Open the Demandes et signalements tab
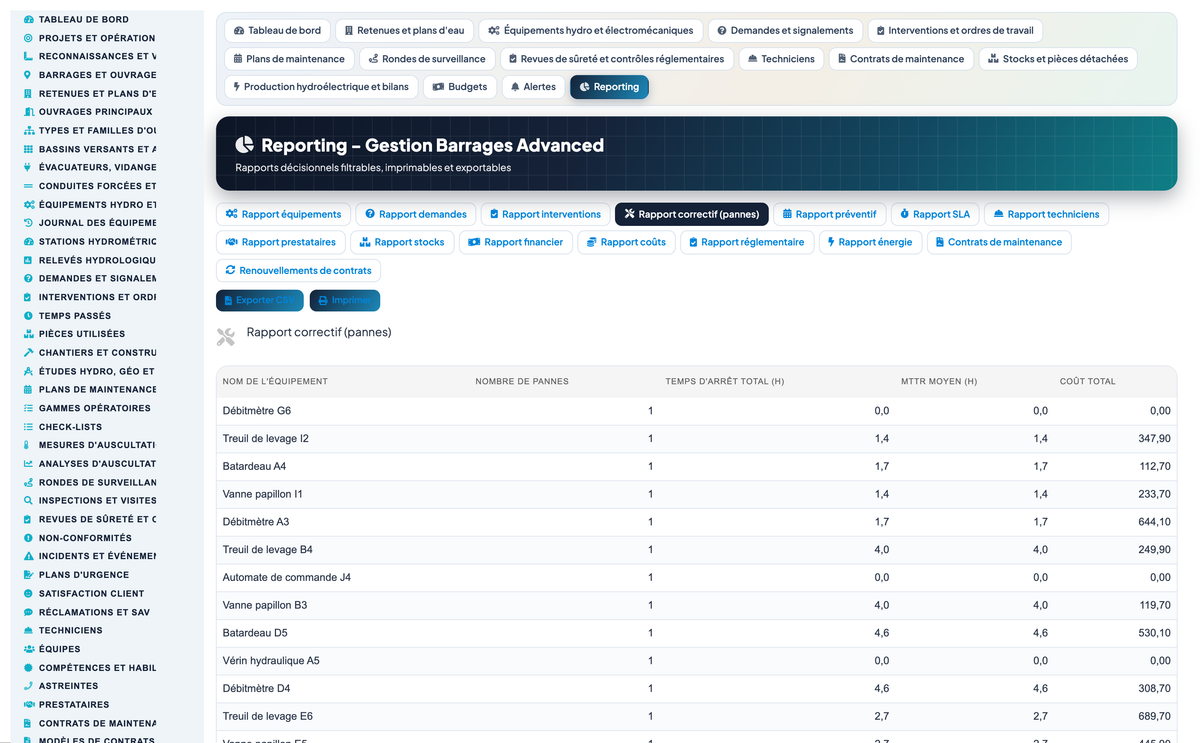1200x743 pixels. coord(785,31)
